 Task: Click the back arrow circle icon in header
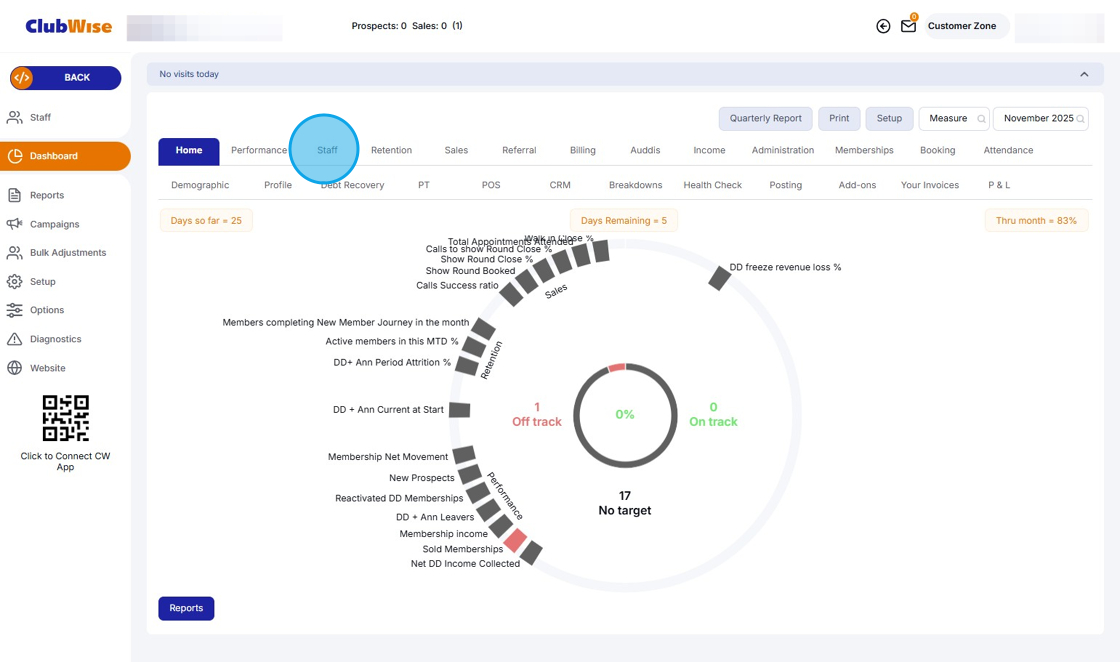click(x=883, y=27)
